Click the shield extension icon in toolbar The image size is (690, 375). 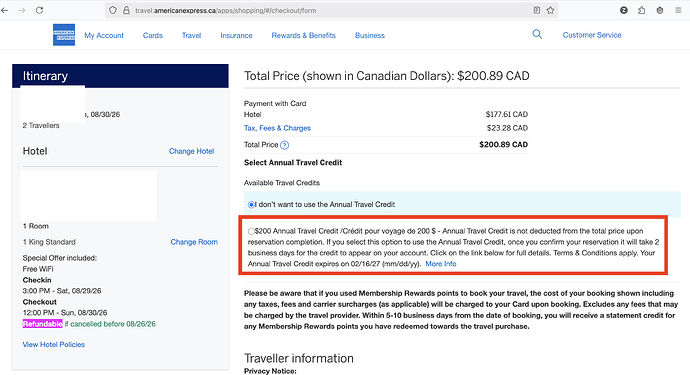[660, 10]
